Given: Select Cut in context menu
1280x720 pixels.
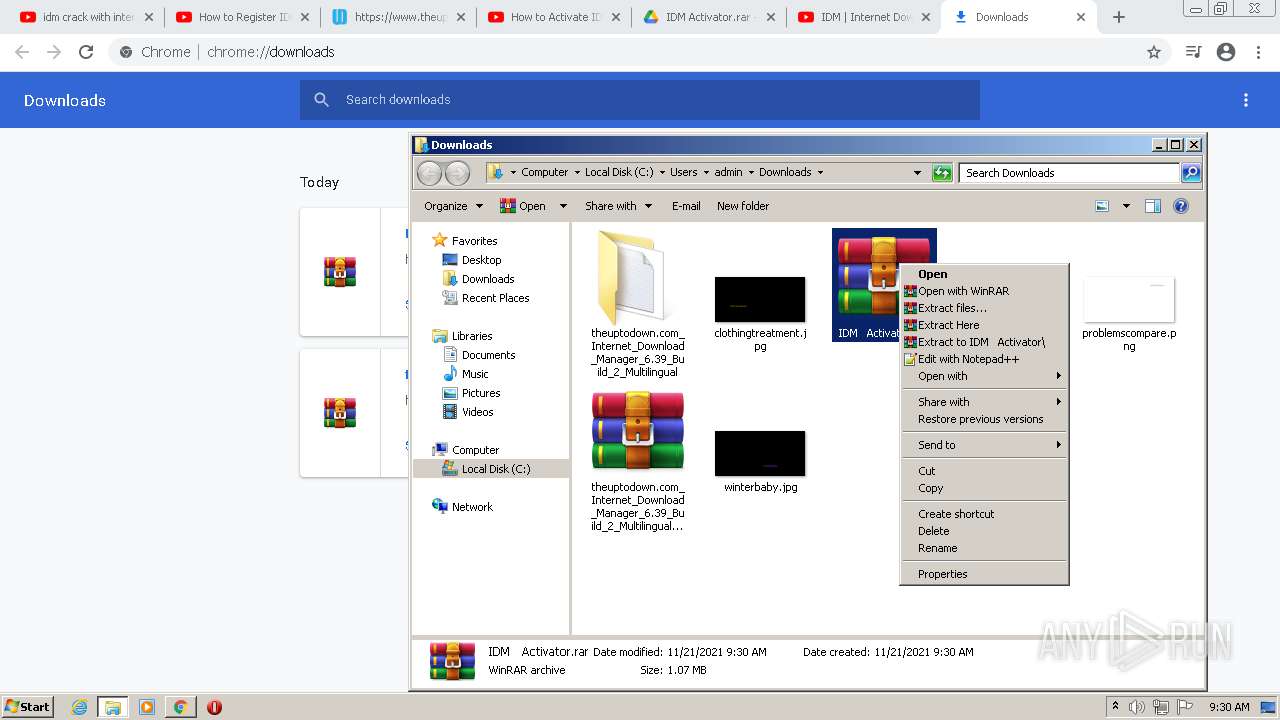Looking at the screenshot, I should click(x=984, y=471).
